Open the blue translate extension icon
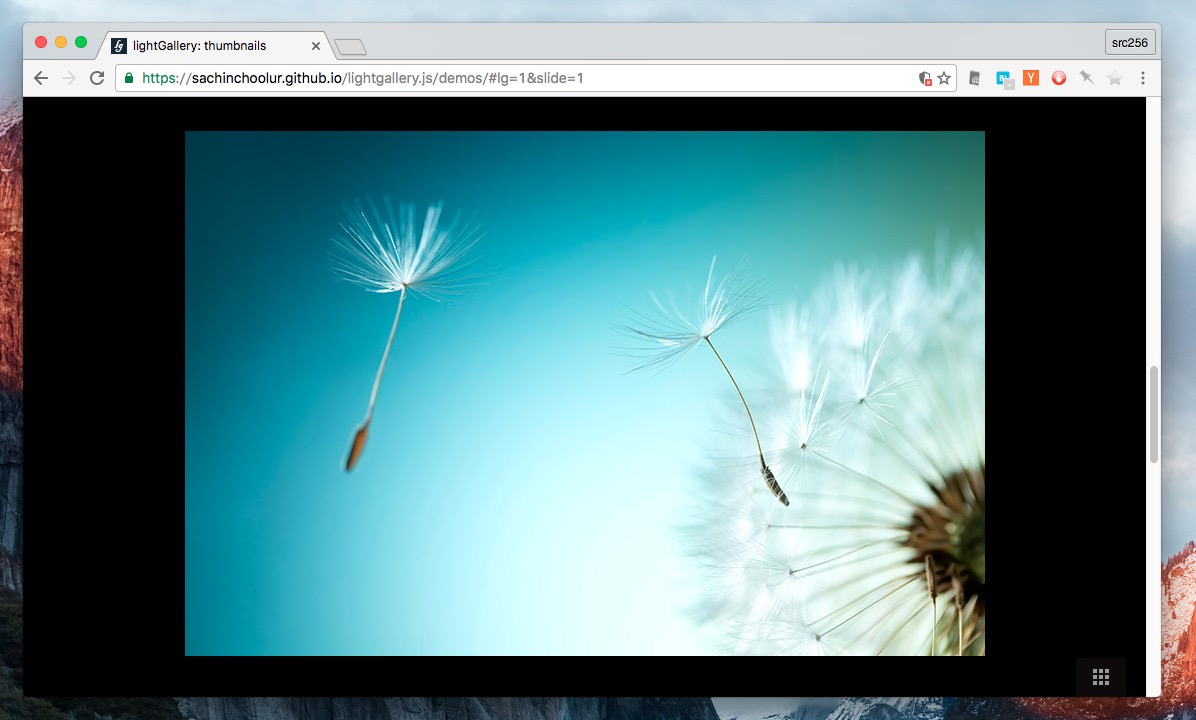 click(1004, 78)
